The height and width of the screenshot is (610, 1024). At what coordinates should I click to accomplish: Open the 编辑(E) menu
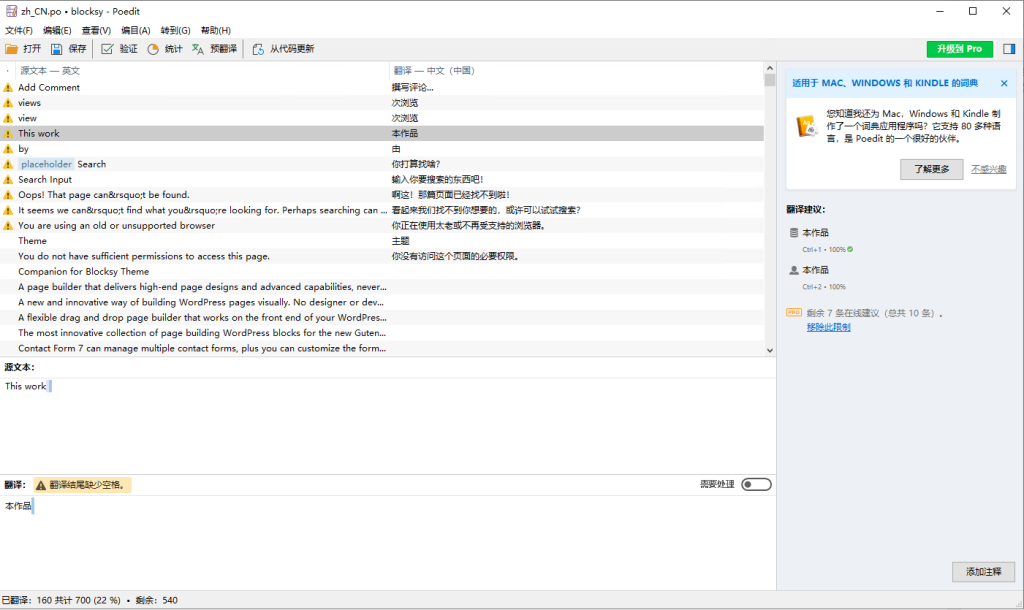tap(57, 30)
